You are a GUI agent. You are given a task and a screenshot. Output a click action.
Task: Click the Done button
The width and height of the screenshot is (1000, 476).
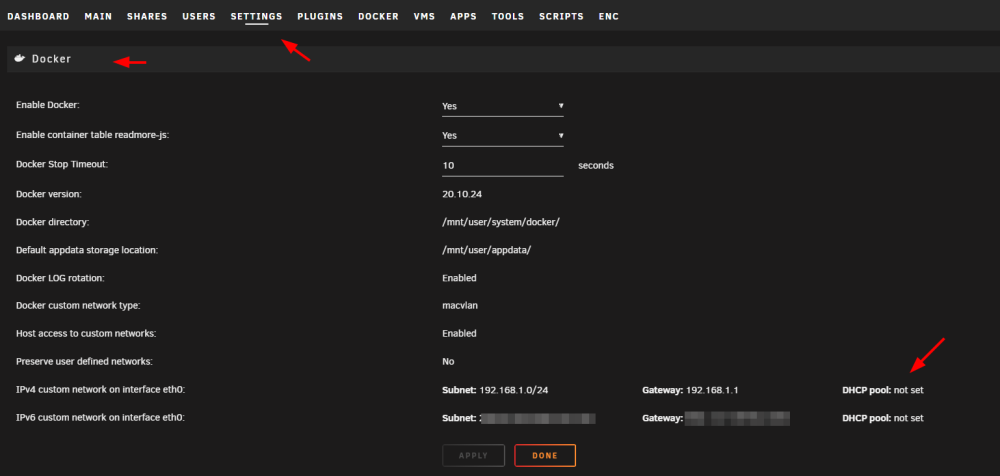(x=545, y=456)
